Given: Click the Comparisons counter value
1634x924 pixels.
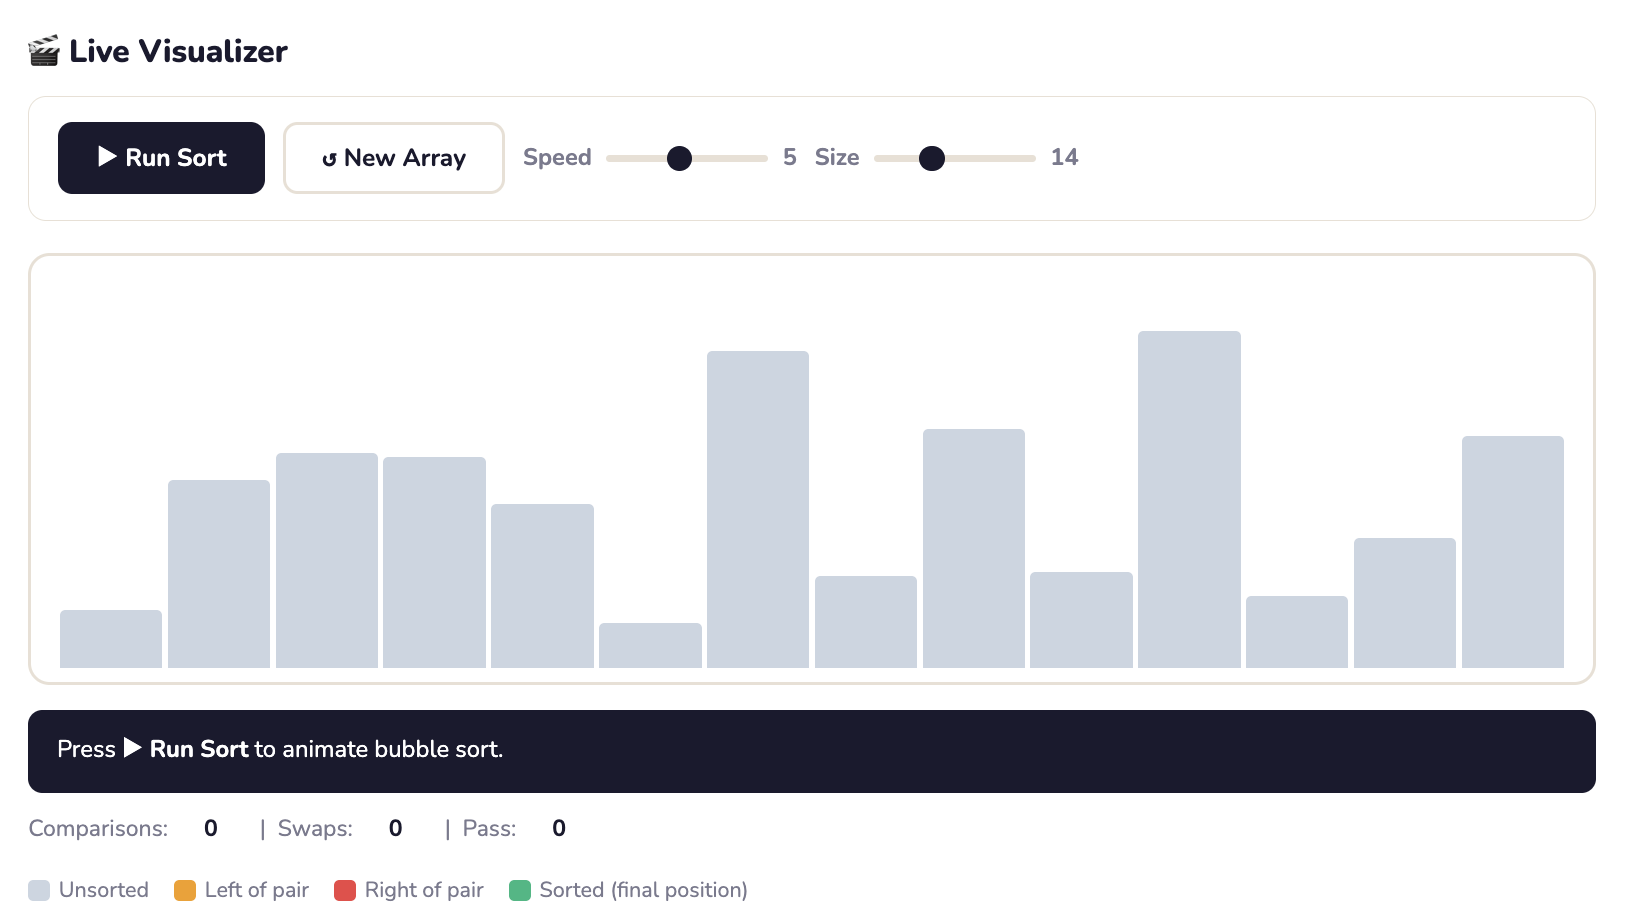Looking at the screenshot, I should 210,828.
